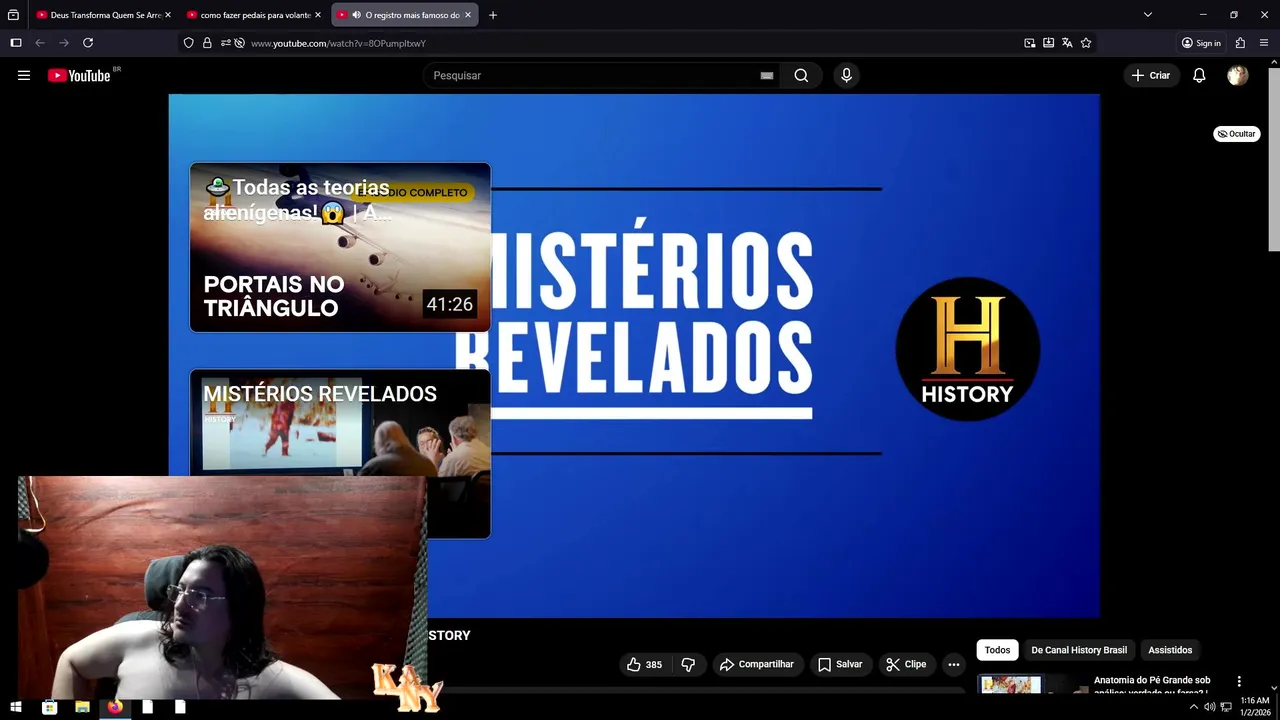The image size is (1280, 720).
Task: Close the como fazer pedais tab
Action: pyautogui.click(x=317, y=15)
